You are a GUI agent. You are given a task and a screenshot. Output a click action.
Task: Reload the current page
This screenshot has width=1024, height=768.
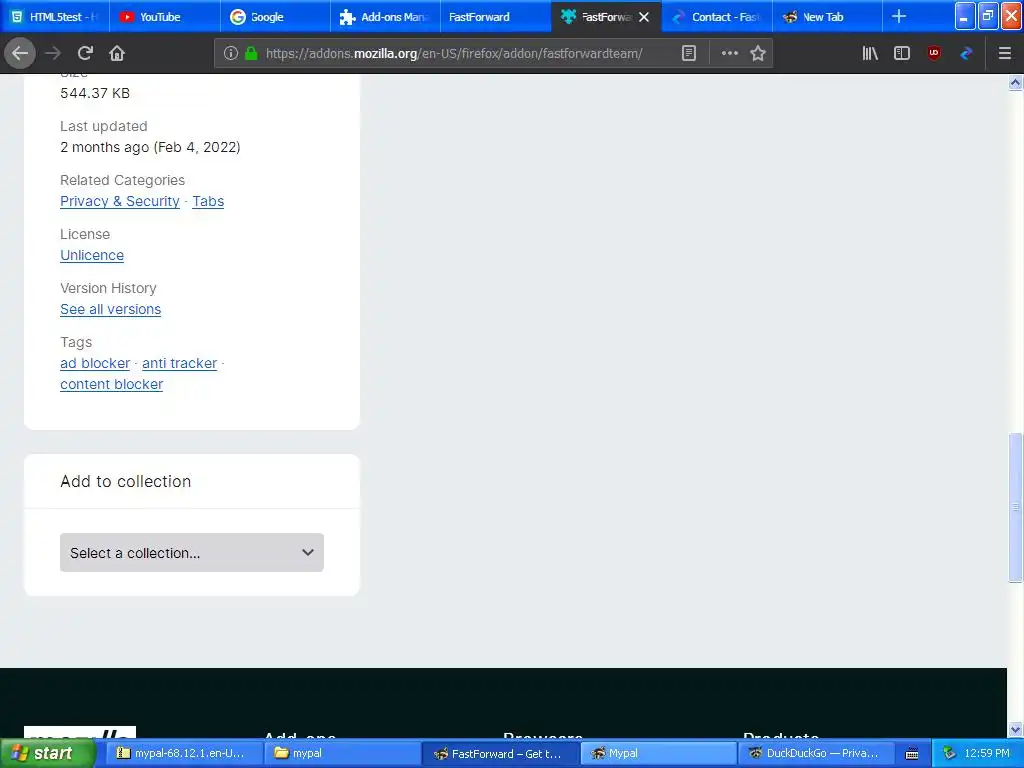point(85,54)
